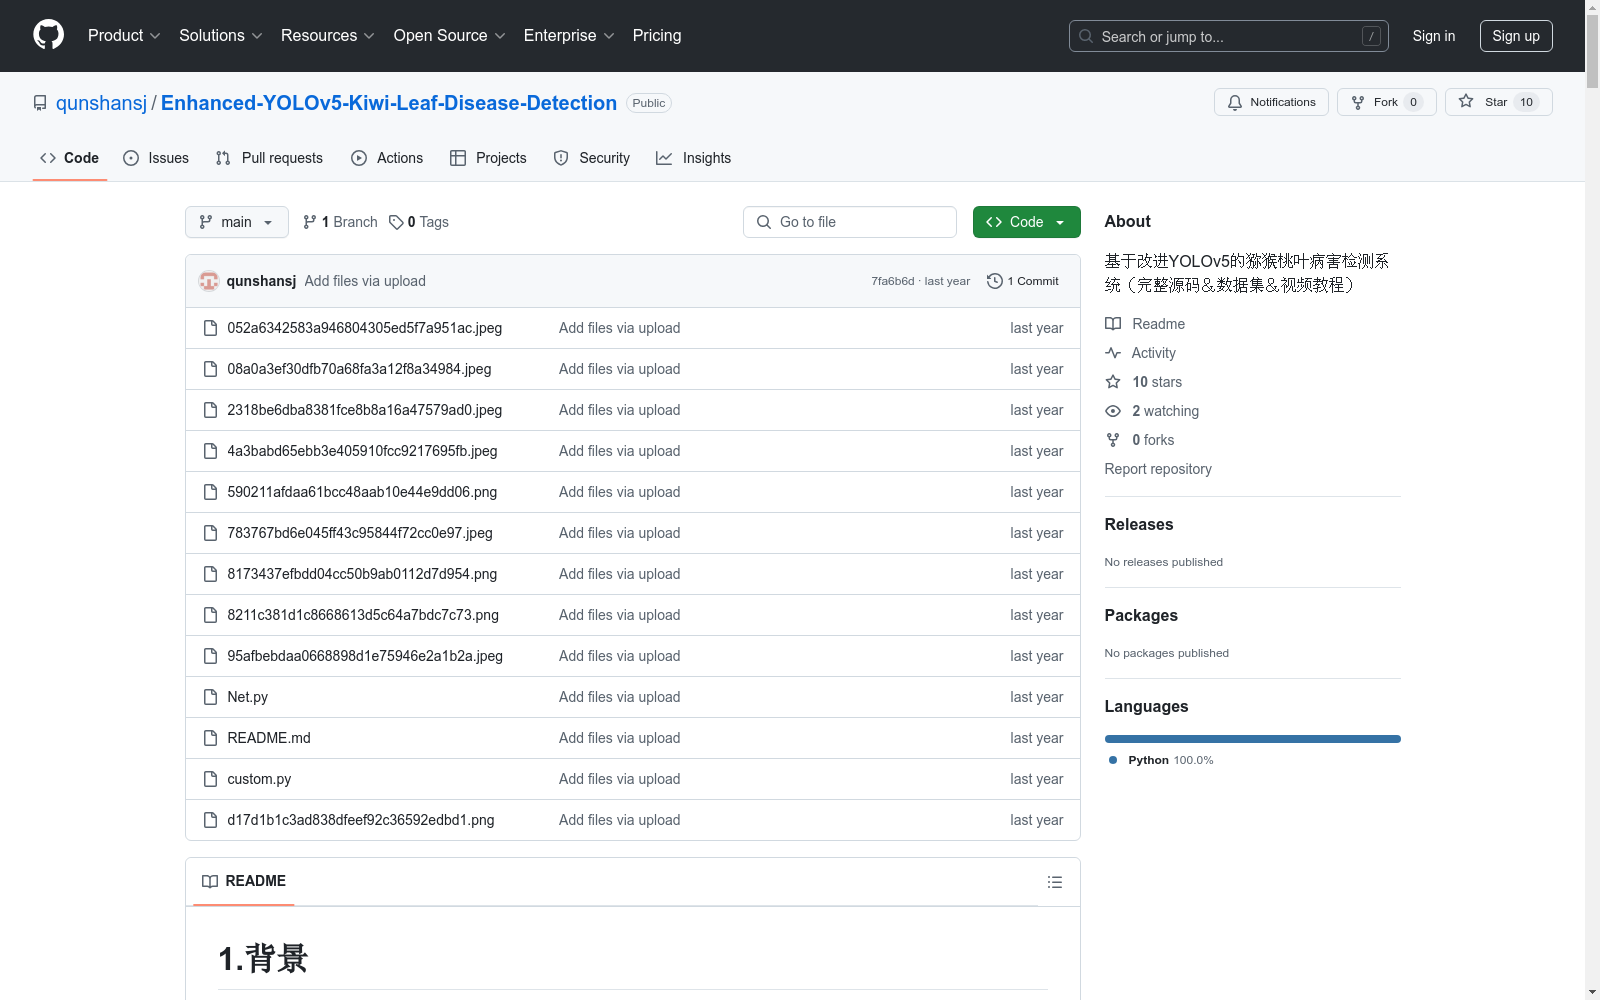Click the Insights graph icon
The height and width of the screenshot is (1000, 1600).
[664, 158]
